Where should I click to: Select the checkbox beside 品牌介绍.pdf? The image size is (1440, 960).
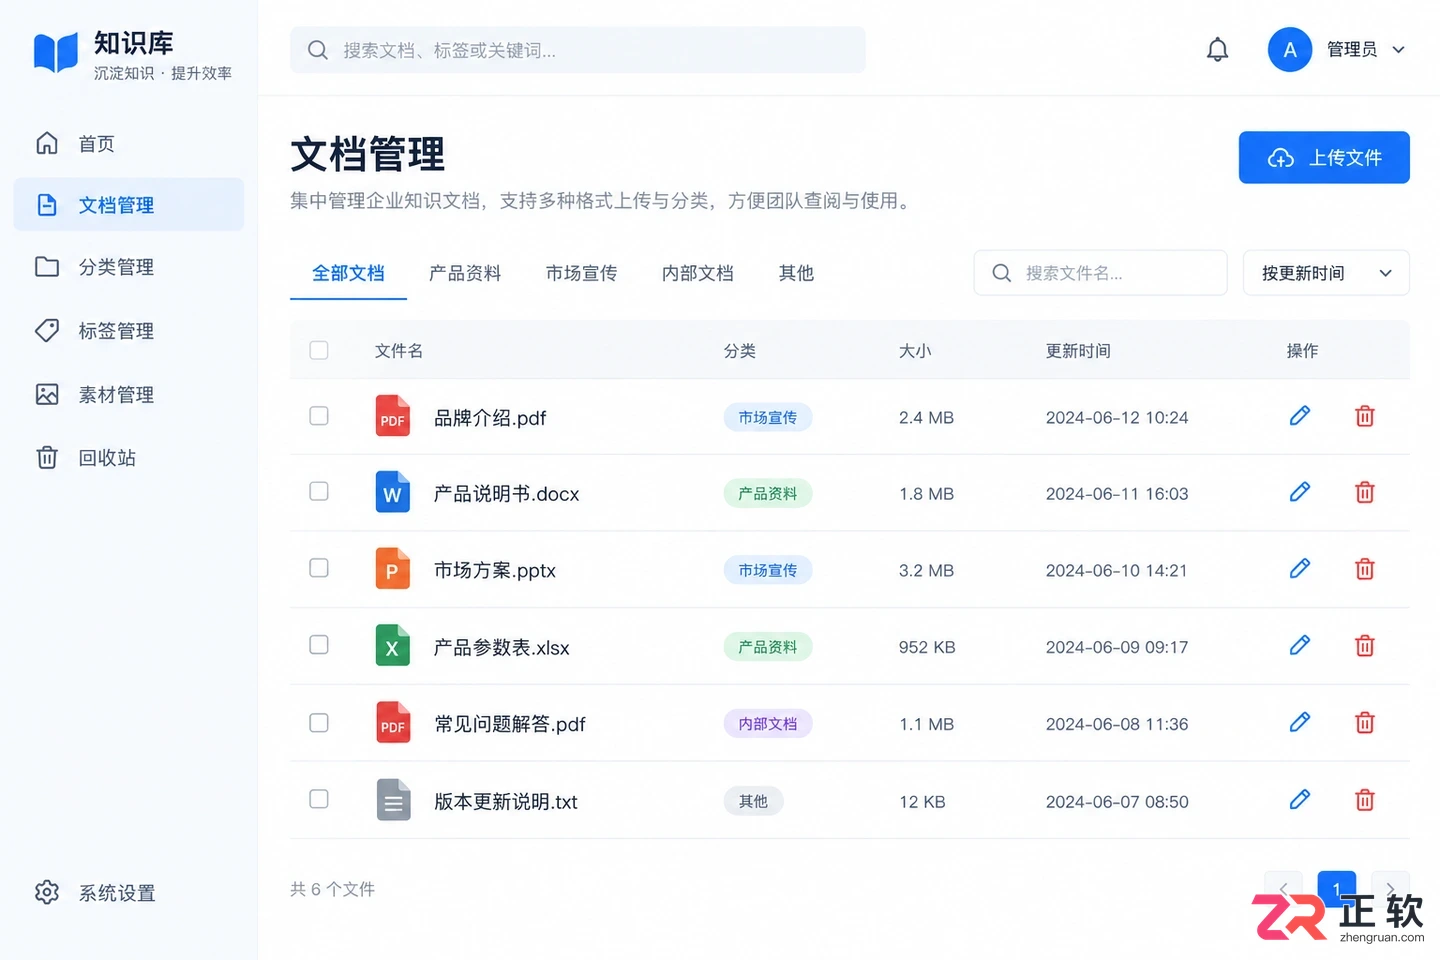click(x=319, y=416)
